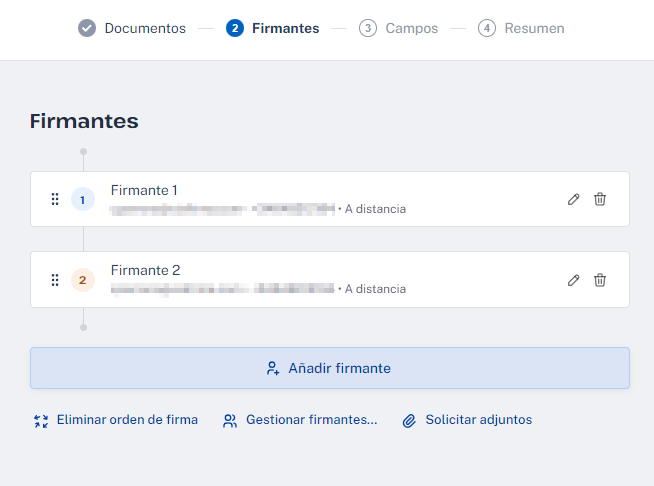Image resolution: width=654 pixels, height=486 pixels.
Task: Click the step 4 circle beside Resumen
Action: (487, 28)
